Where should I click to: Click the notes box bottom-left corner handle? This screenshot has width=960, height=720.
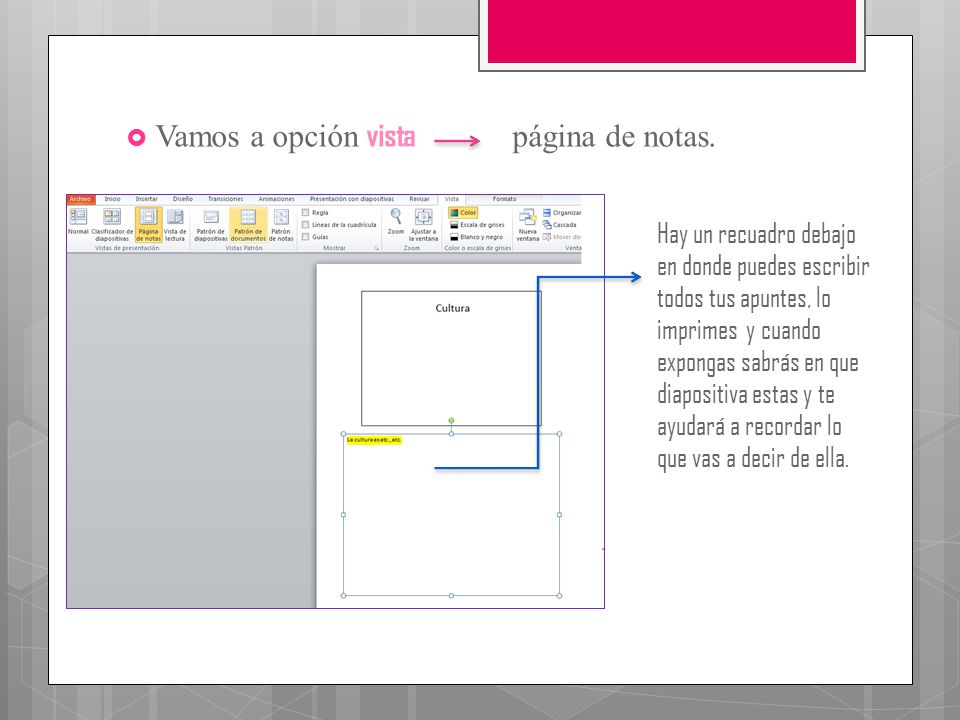(343, 595)
